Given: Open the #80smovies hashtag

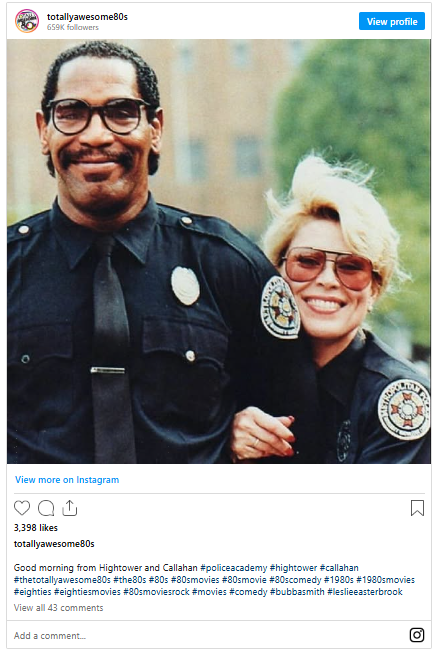Looking at the screenshot, I should 195,580.
